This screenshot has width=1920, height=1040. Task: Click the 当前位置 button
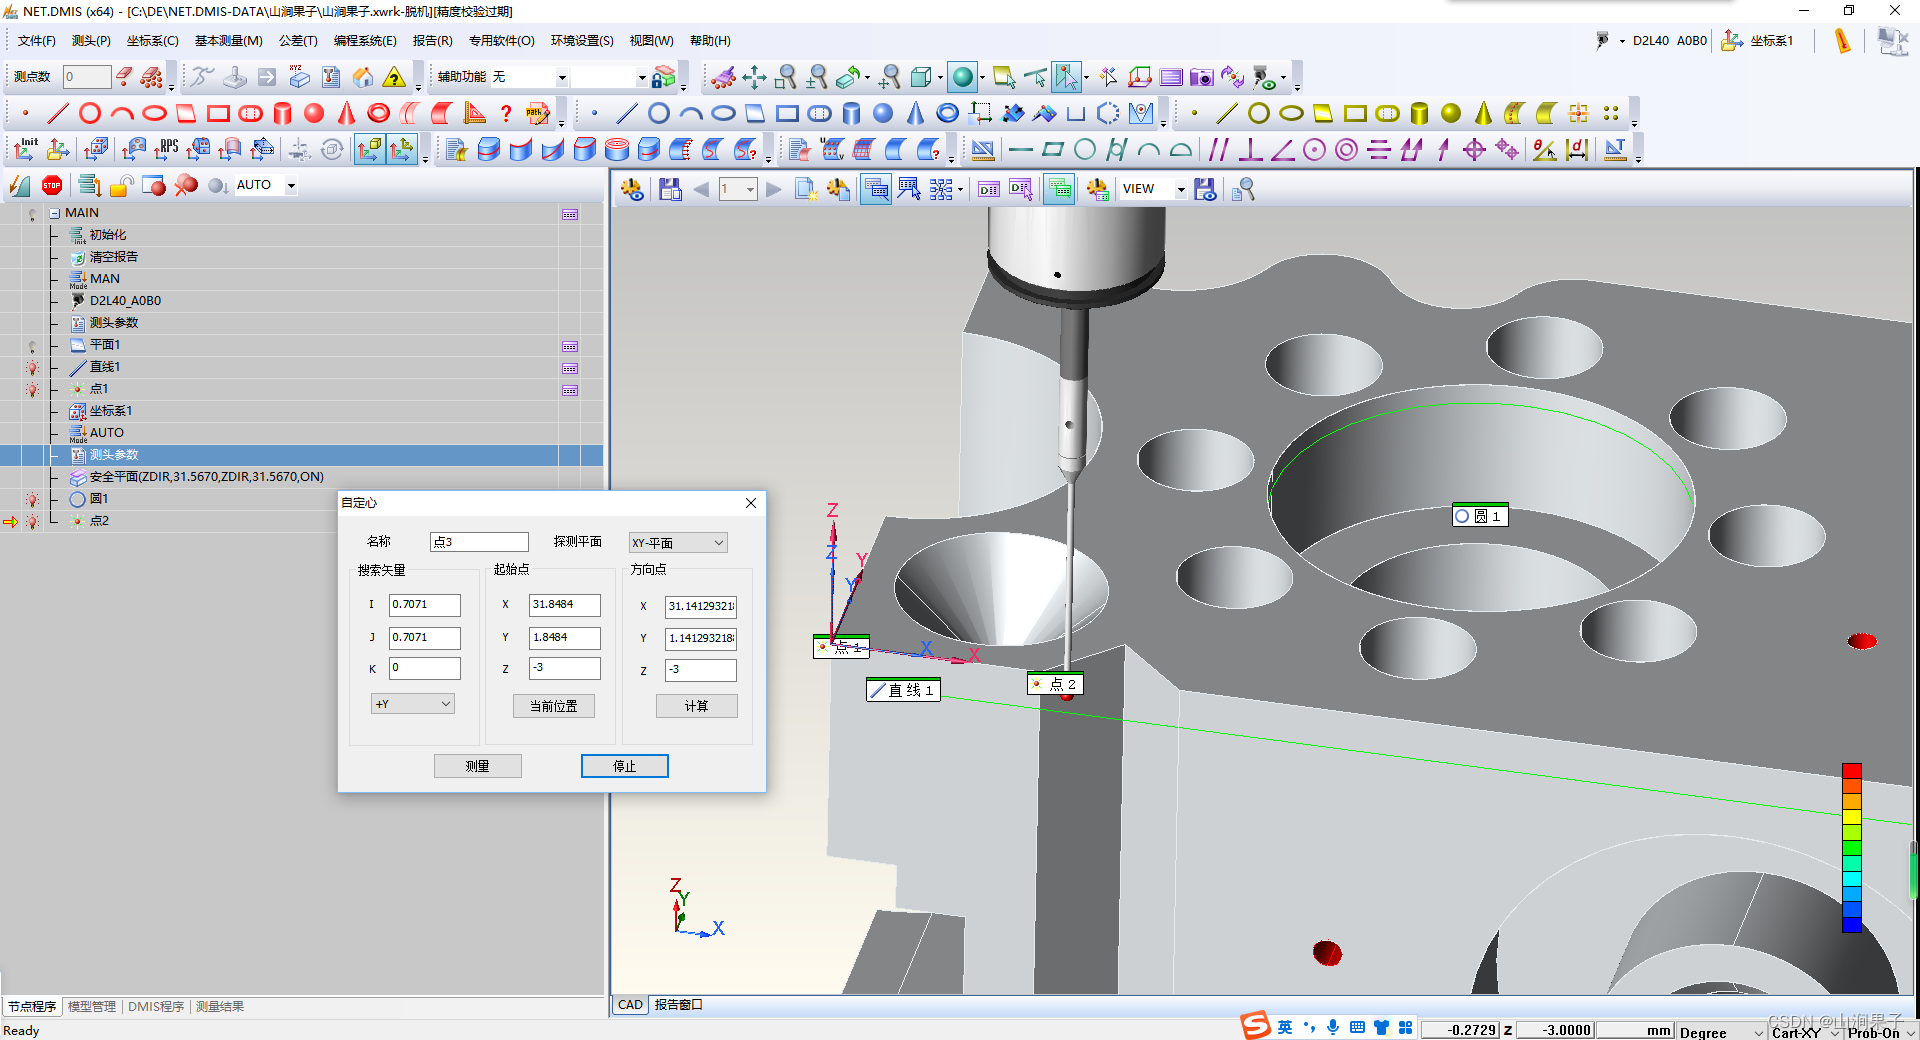tap(554, 706)
